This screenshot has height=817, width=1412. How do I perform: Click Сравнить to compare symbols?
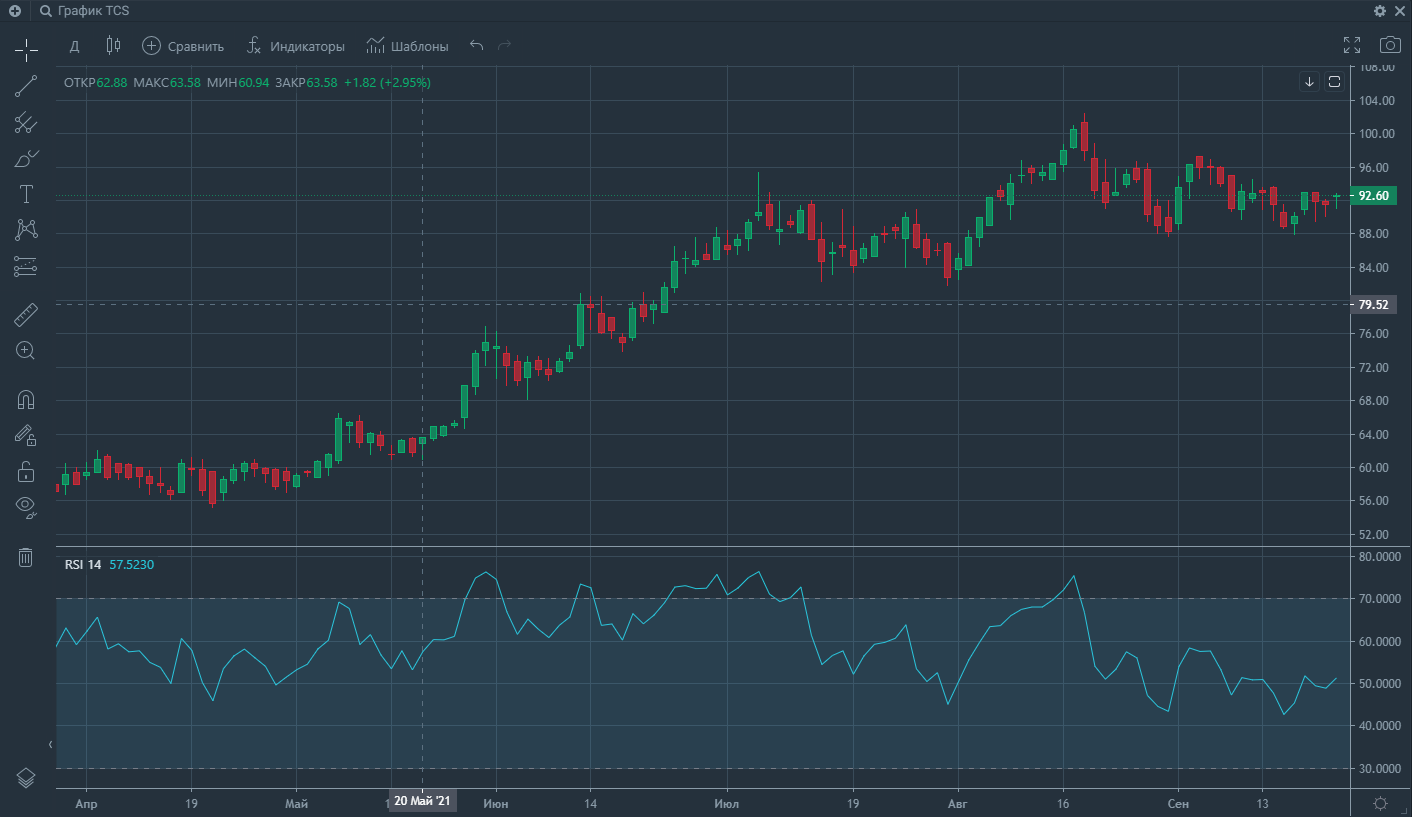point(183,46)
